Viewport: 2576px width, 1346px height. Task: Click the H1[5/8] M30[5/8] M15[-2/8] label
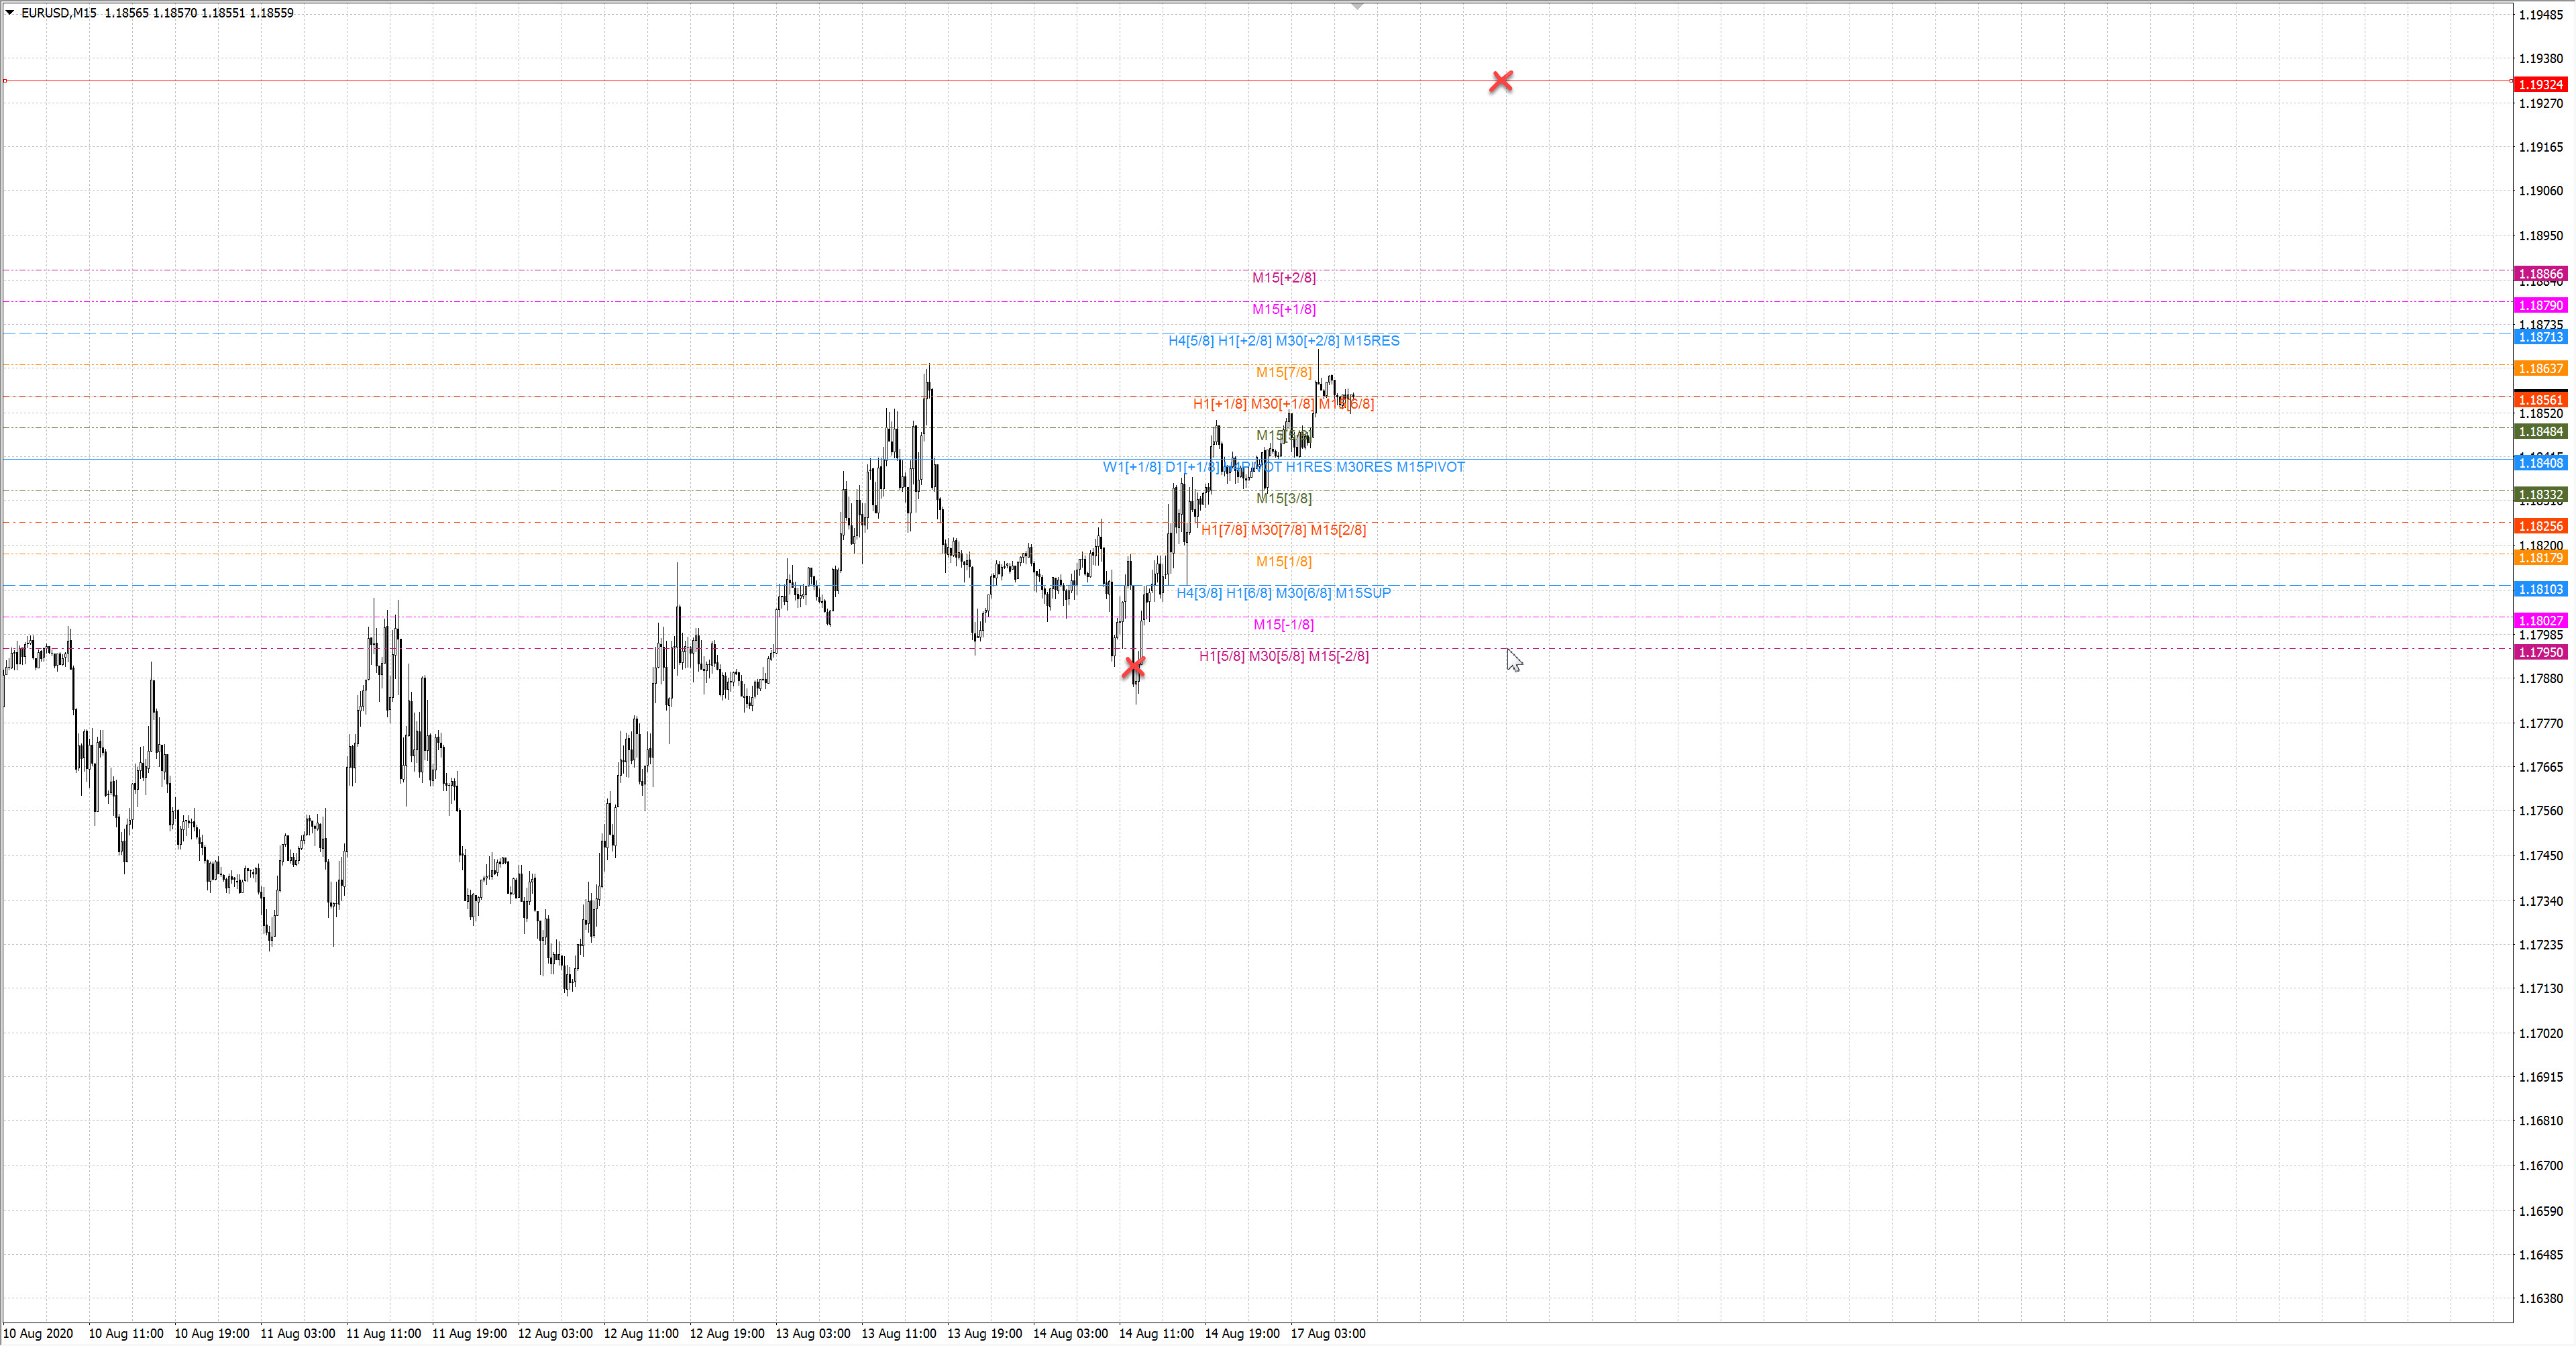[x=1283, y=656]
